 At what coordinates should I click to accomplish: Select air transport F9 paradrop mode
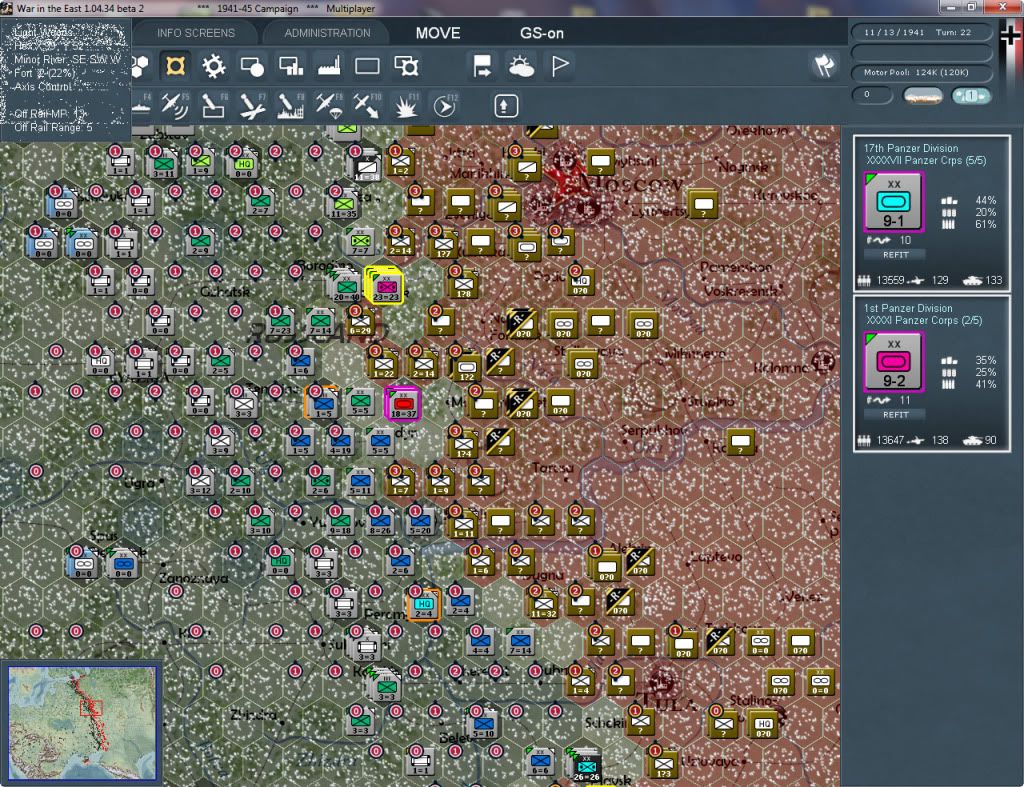[x=329, y=106]
